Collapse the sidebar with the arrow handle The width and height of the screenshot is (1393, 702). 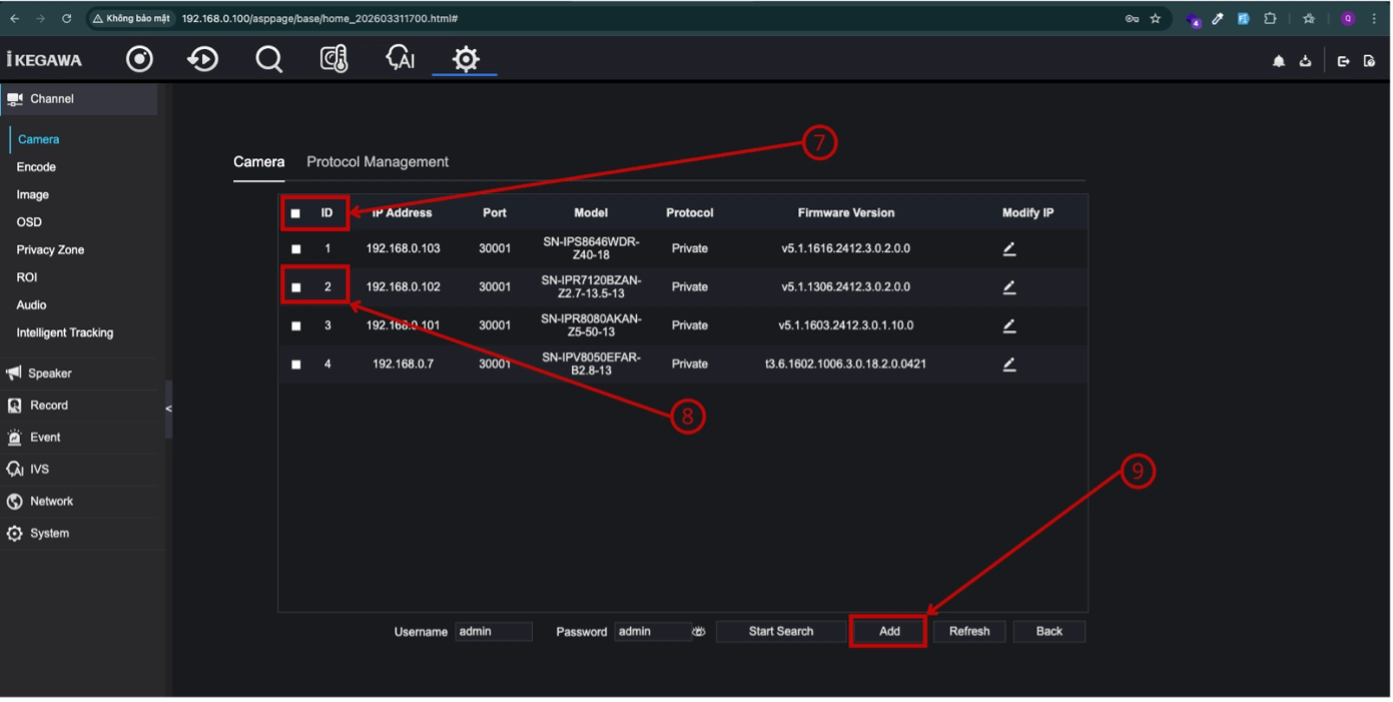coord(168,408)
